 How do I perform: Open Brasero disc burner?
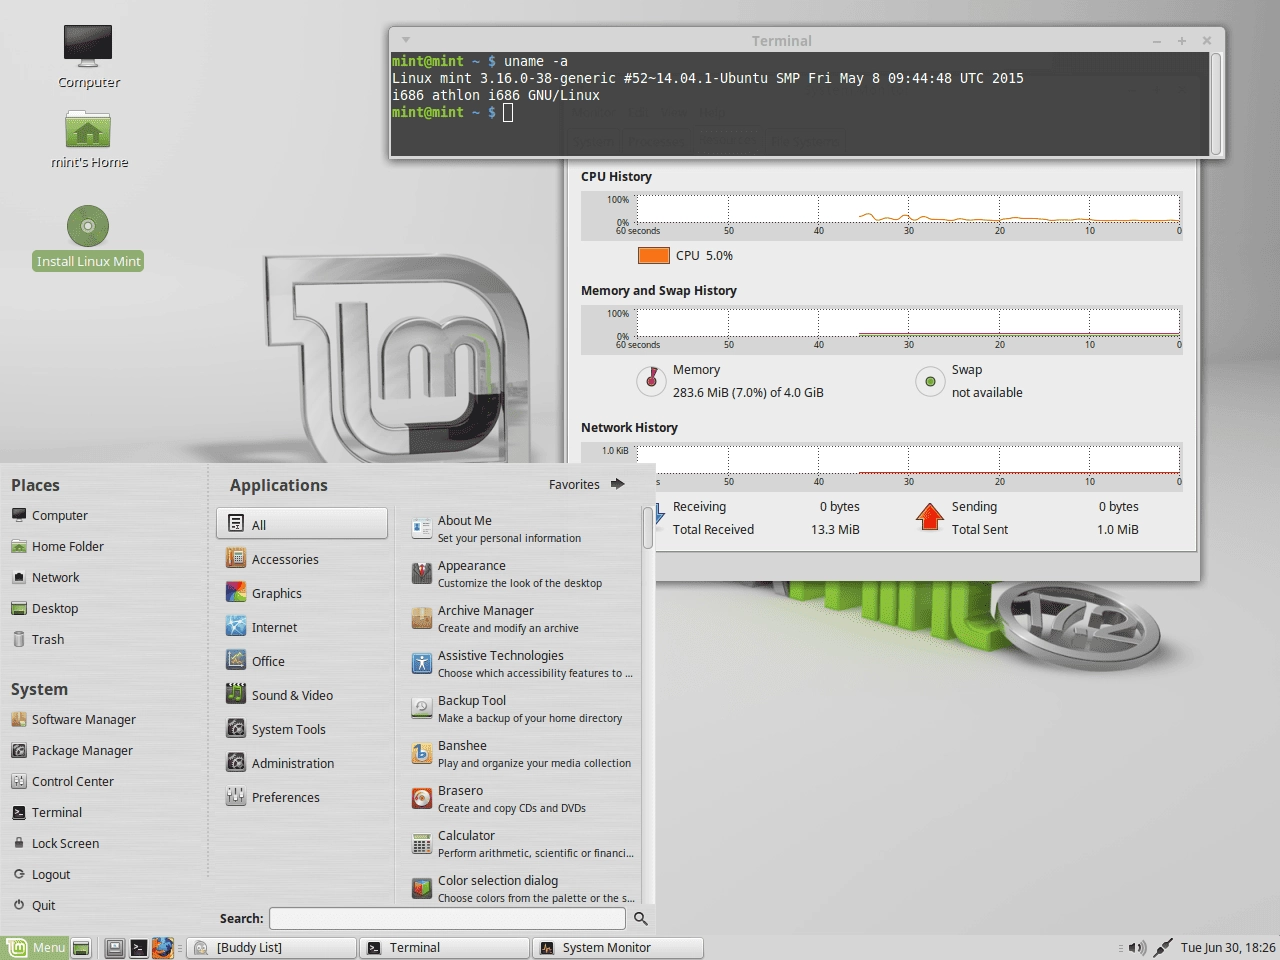pyautogui.click(x=524, y=798)
